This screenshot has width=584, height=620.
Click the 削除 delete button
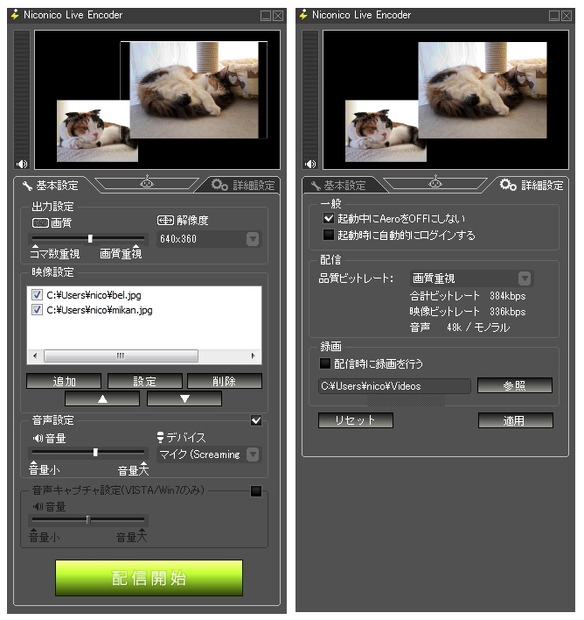pyautogui.click(x=224, y=381)
